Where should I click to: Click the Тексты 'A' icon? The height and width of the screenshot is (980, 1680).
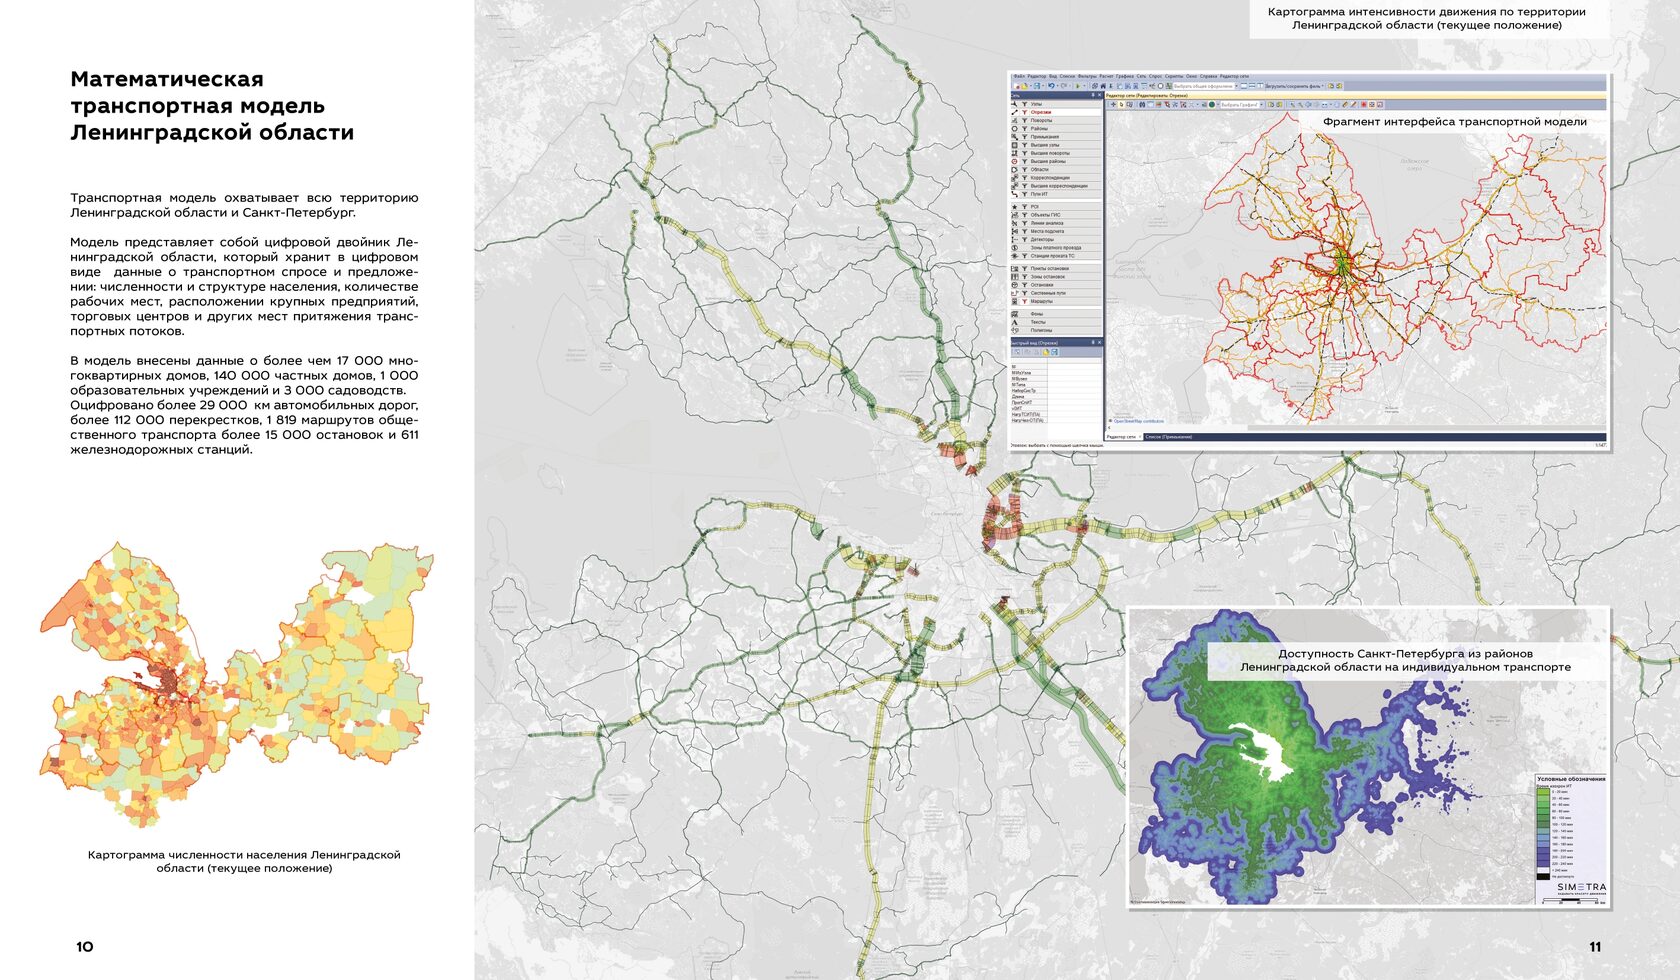(1014, 322)
